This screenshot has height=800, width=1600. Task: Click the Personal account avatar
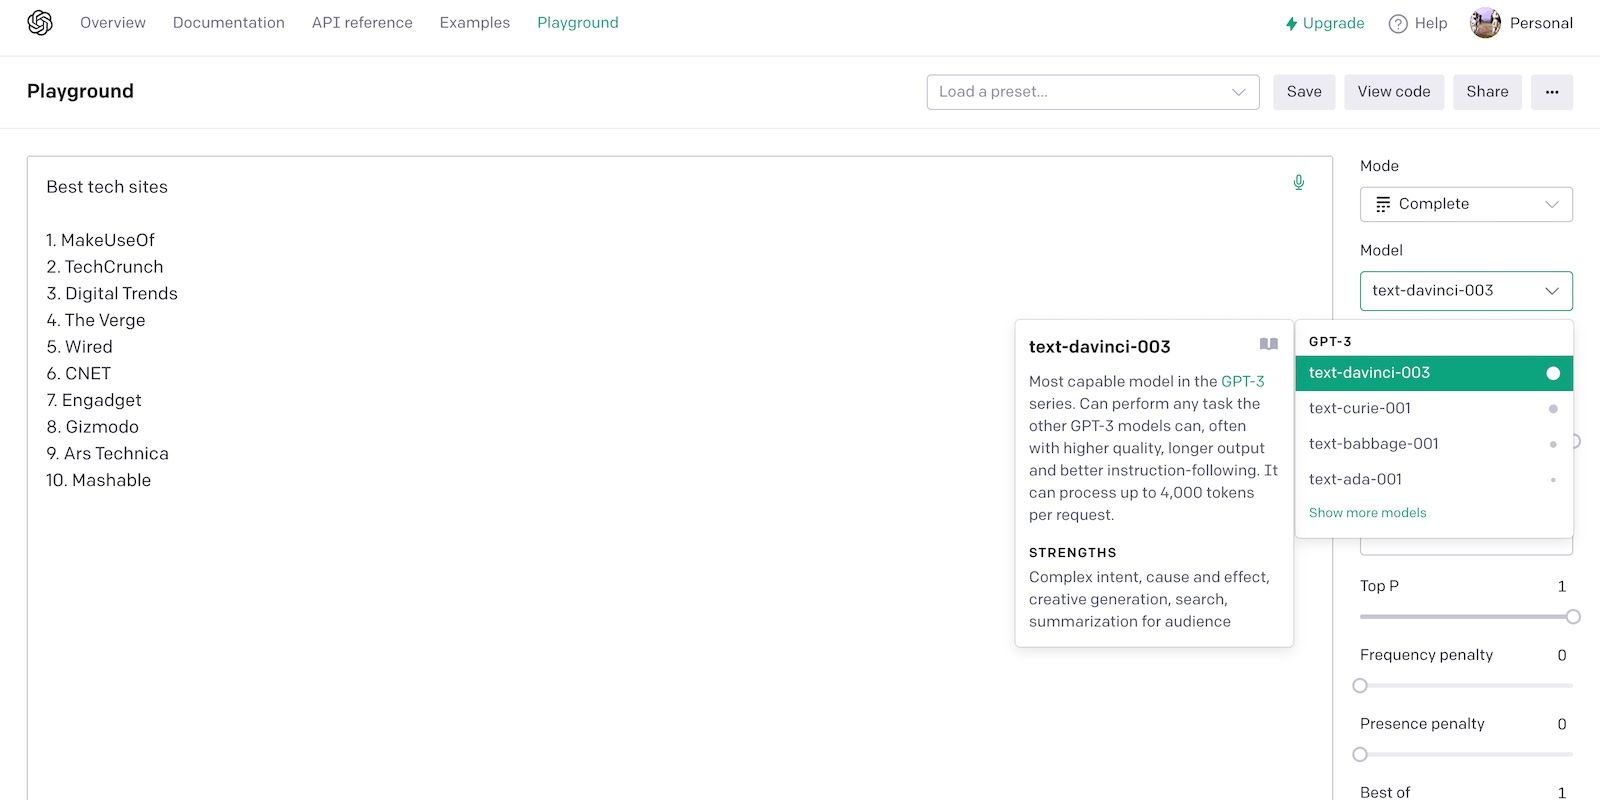click(1485, 23)
